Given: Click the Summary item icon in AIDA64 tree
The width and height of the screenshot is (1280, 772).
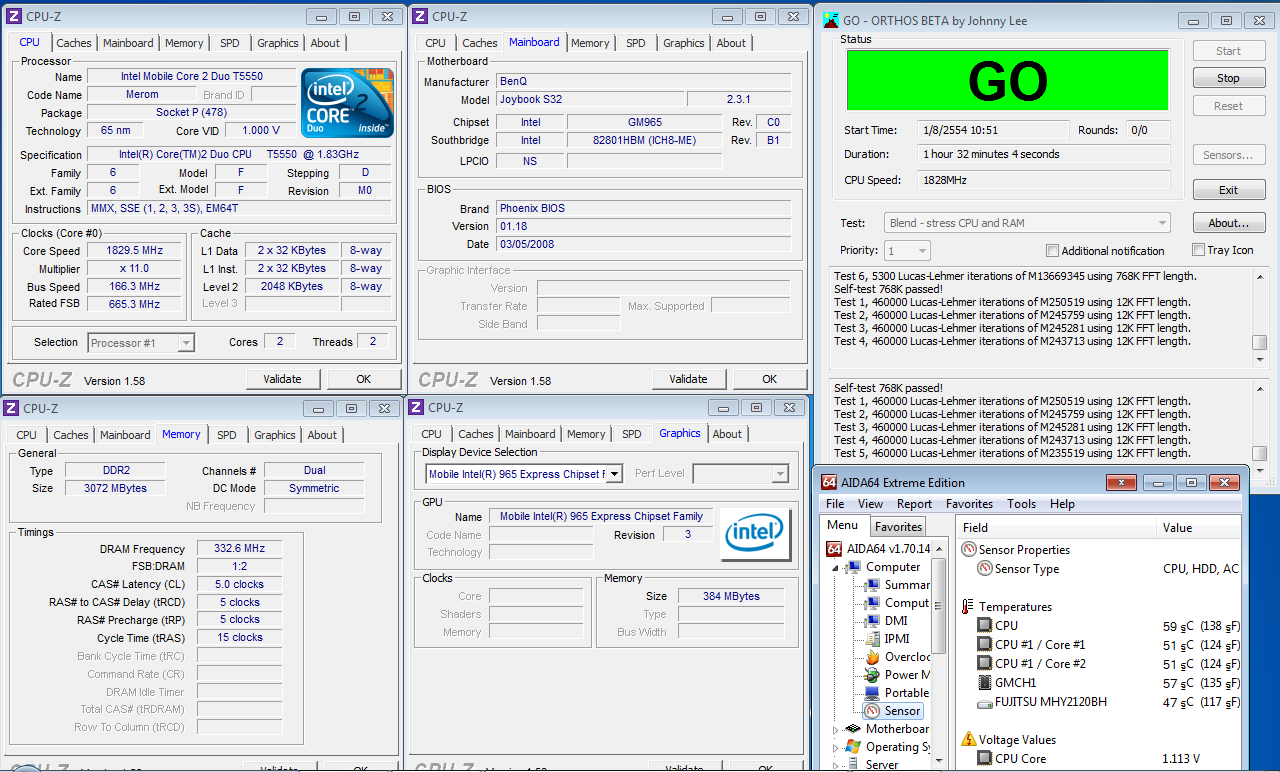Looking at the screenshot, I should pyautogui.click(x=872, y=585).
